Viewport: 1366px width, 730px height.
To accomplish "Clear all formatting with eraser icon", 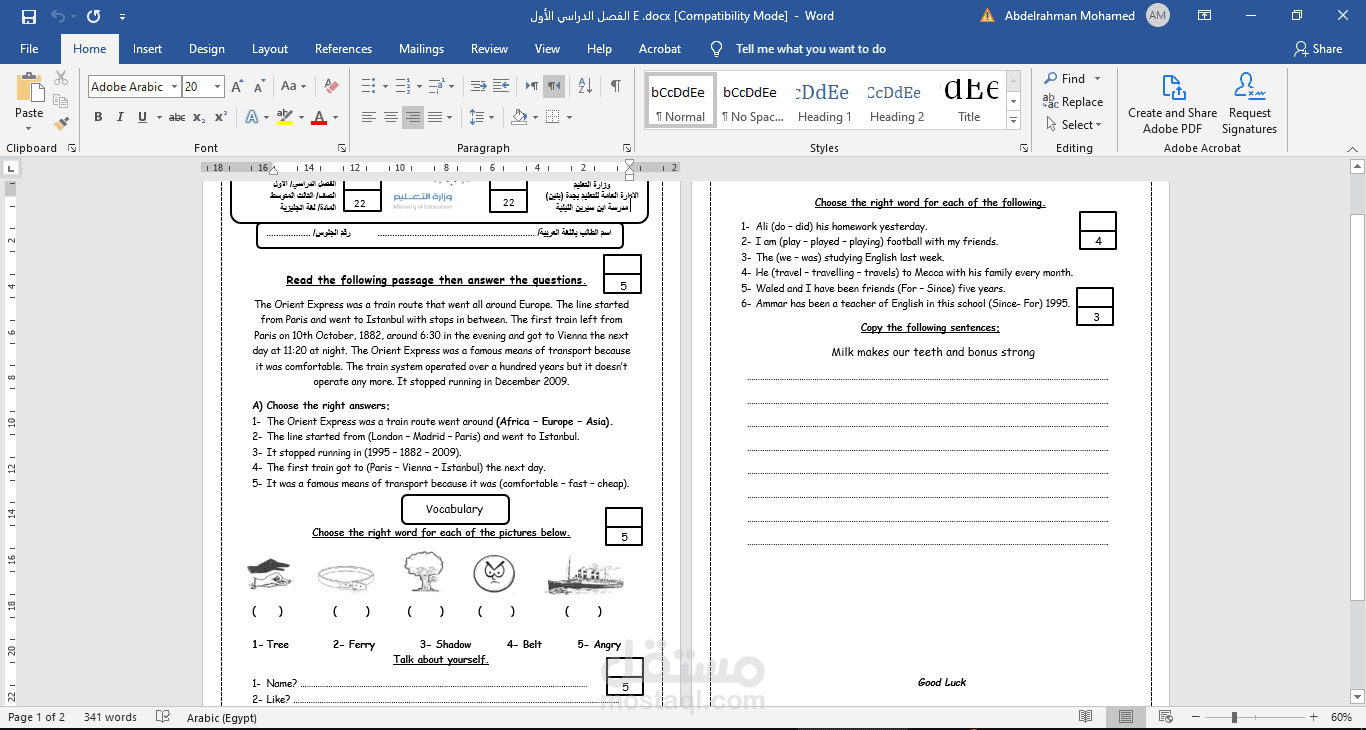I will (x=331, y=87).
